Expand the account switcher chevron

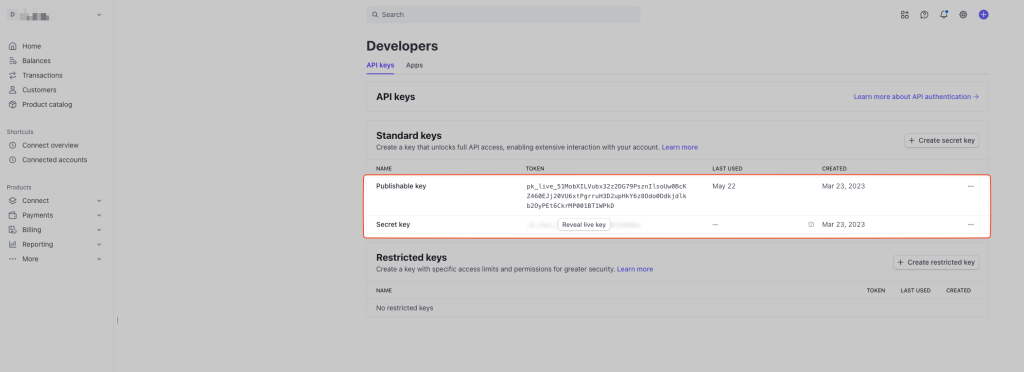pyautogui.click(x=99, y=14)
